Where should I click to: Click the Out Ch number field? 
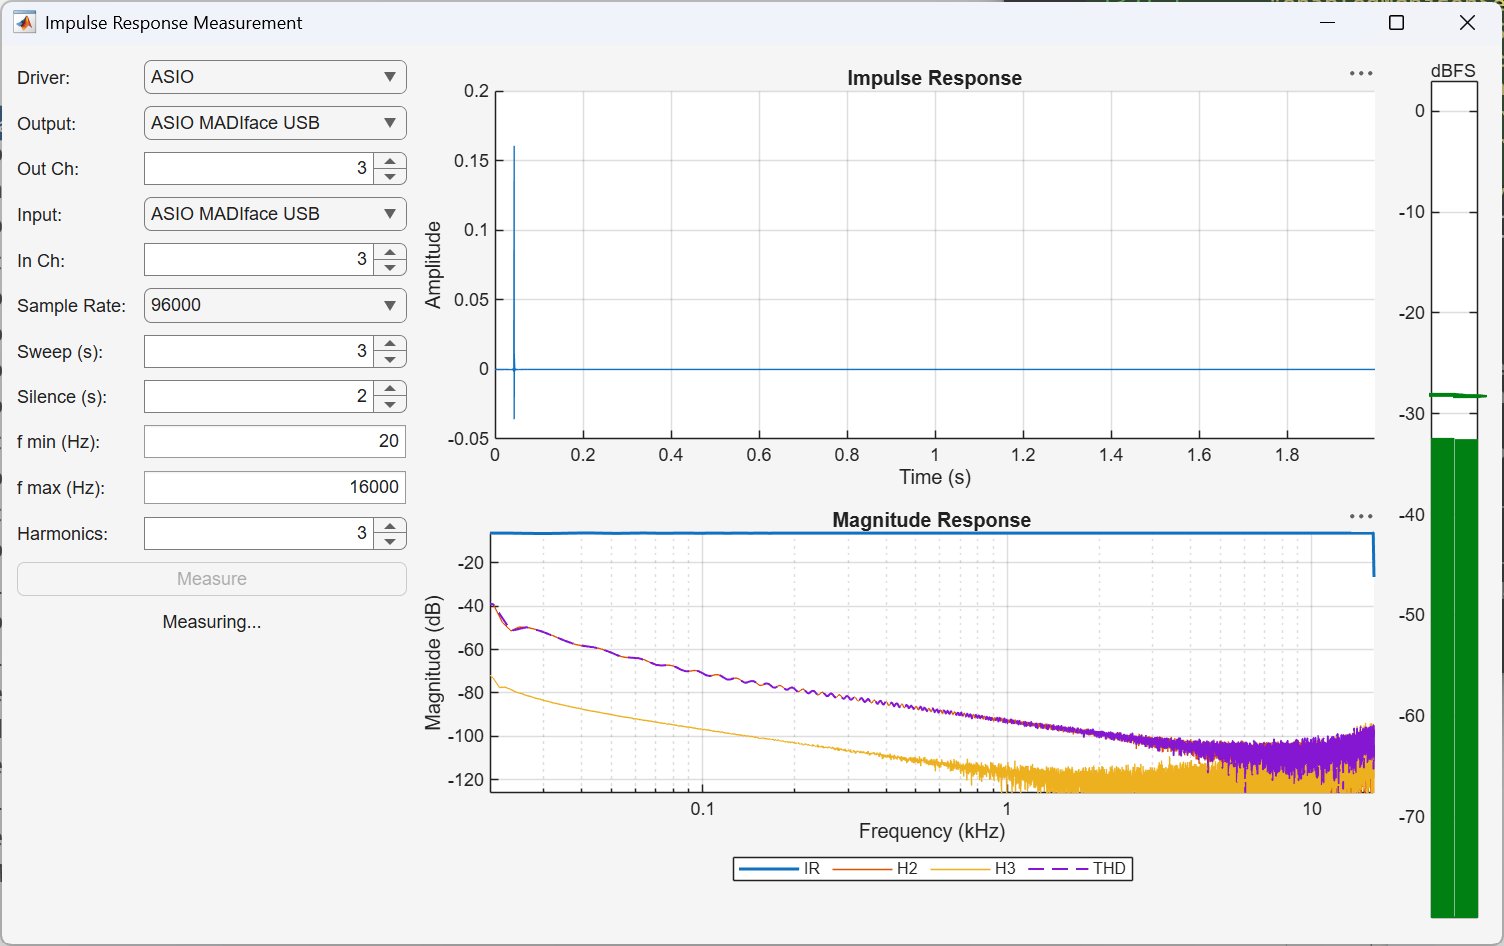259,168
